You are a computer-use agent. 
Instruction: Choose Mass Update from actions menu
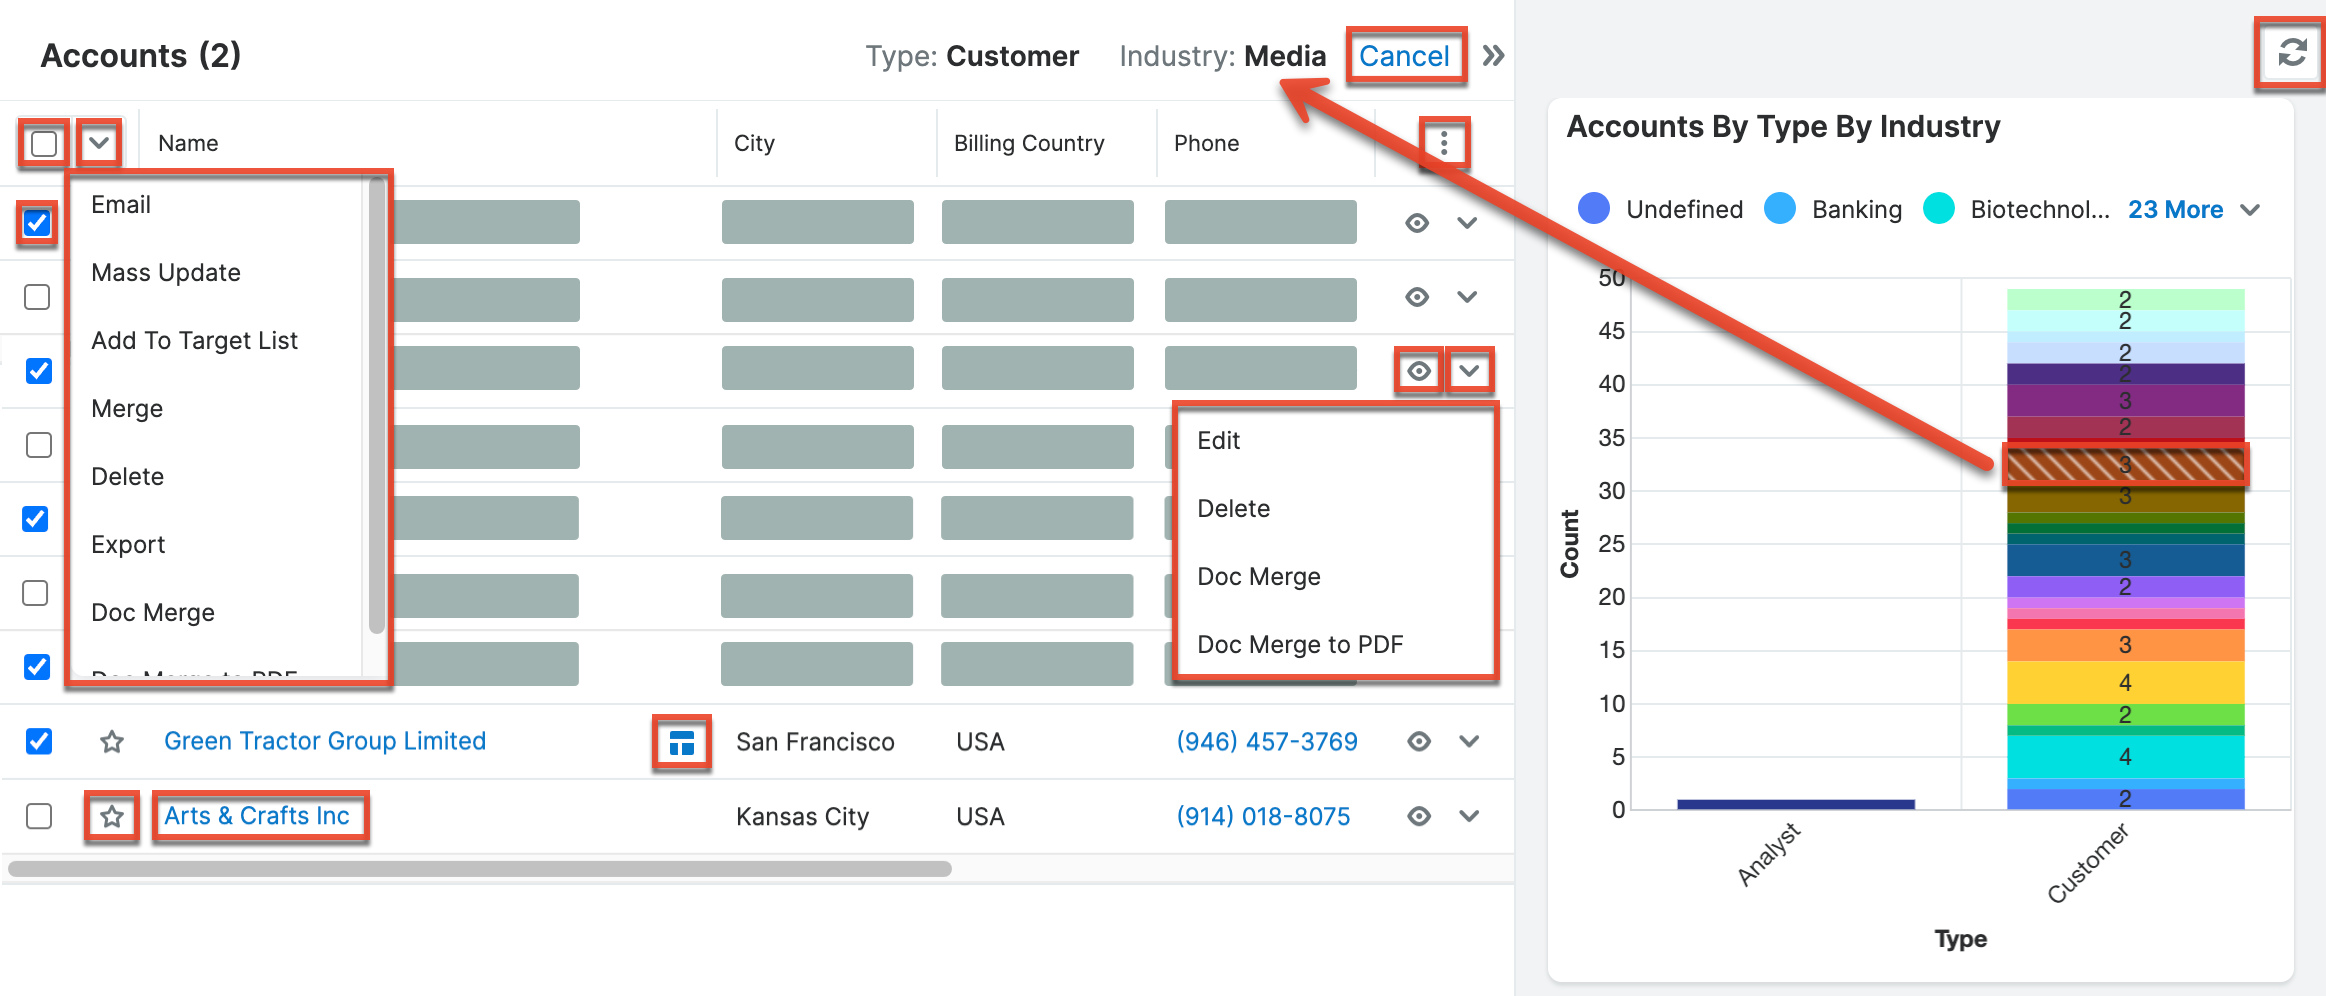(166, 273)
